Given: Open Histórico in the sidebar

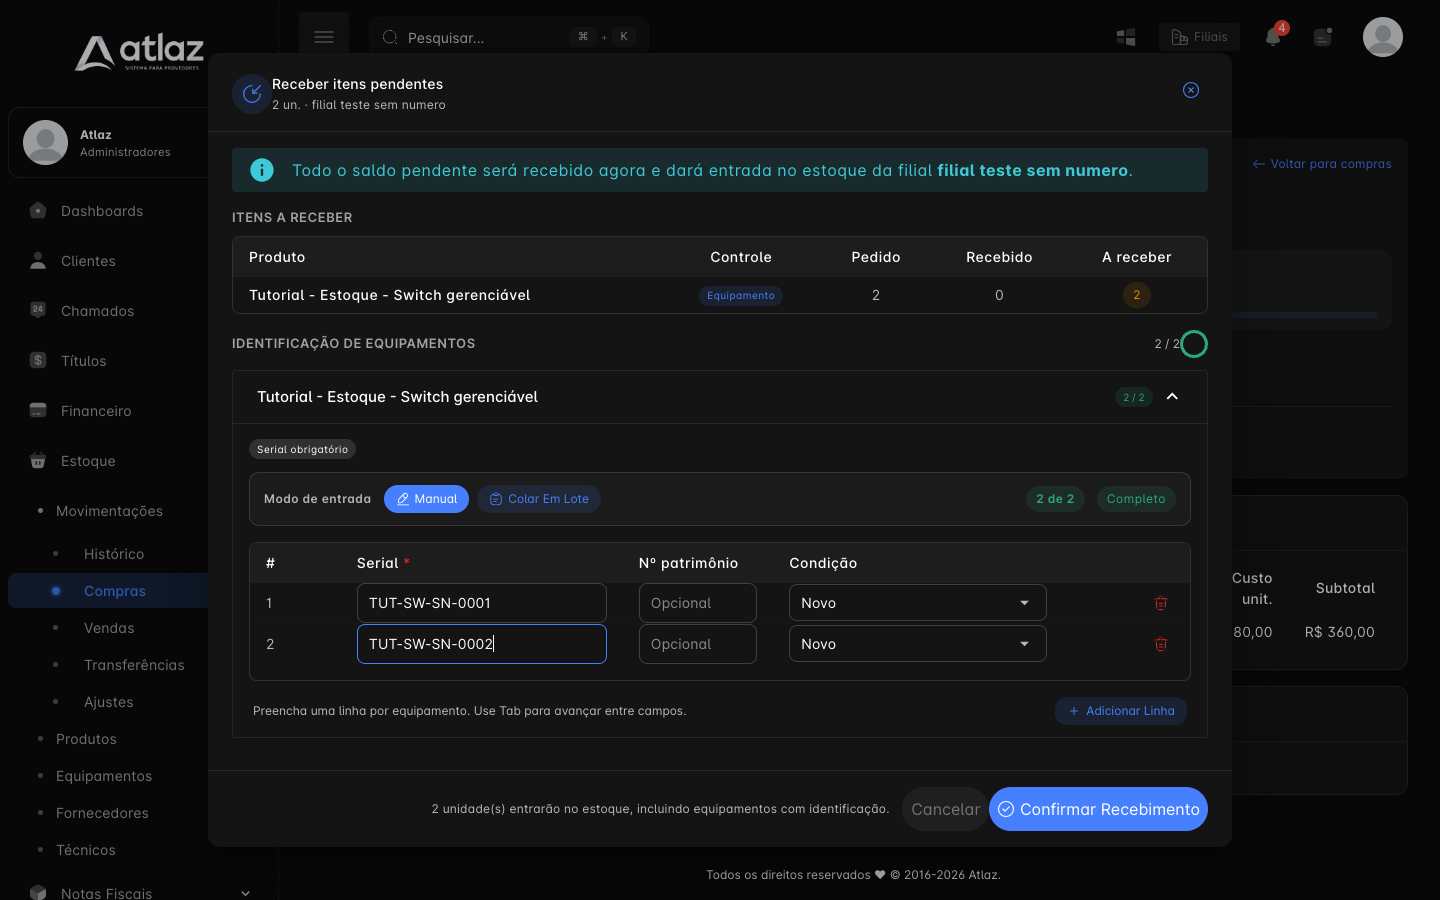Looking at the screenshot, I should coord(114,554).
